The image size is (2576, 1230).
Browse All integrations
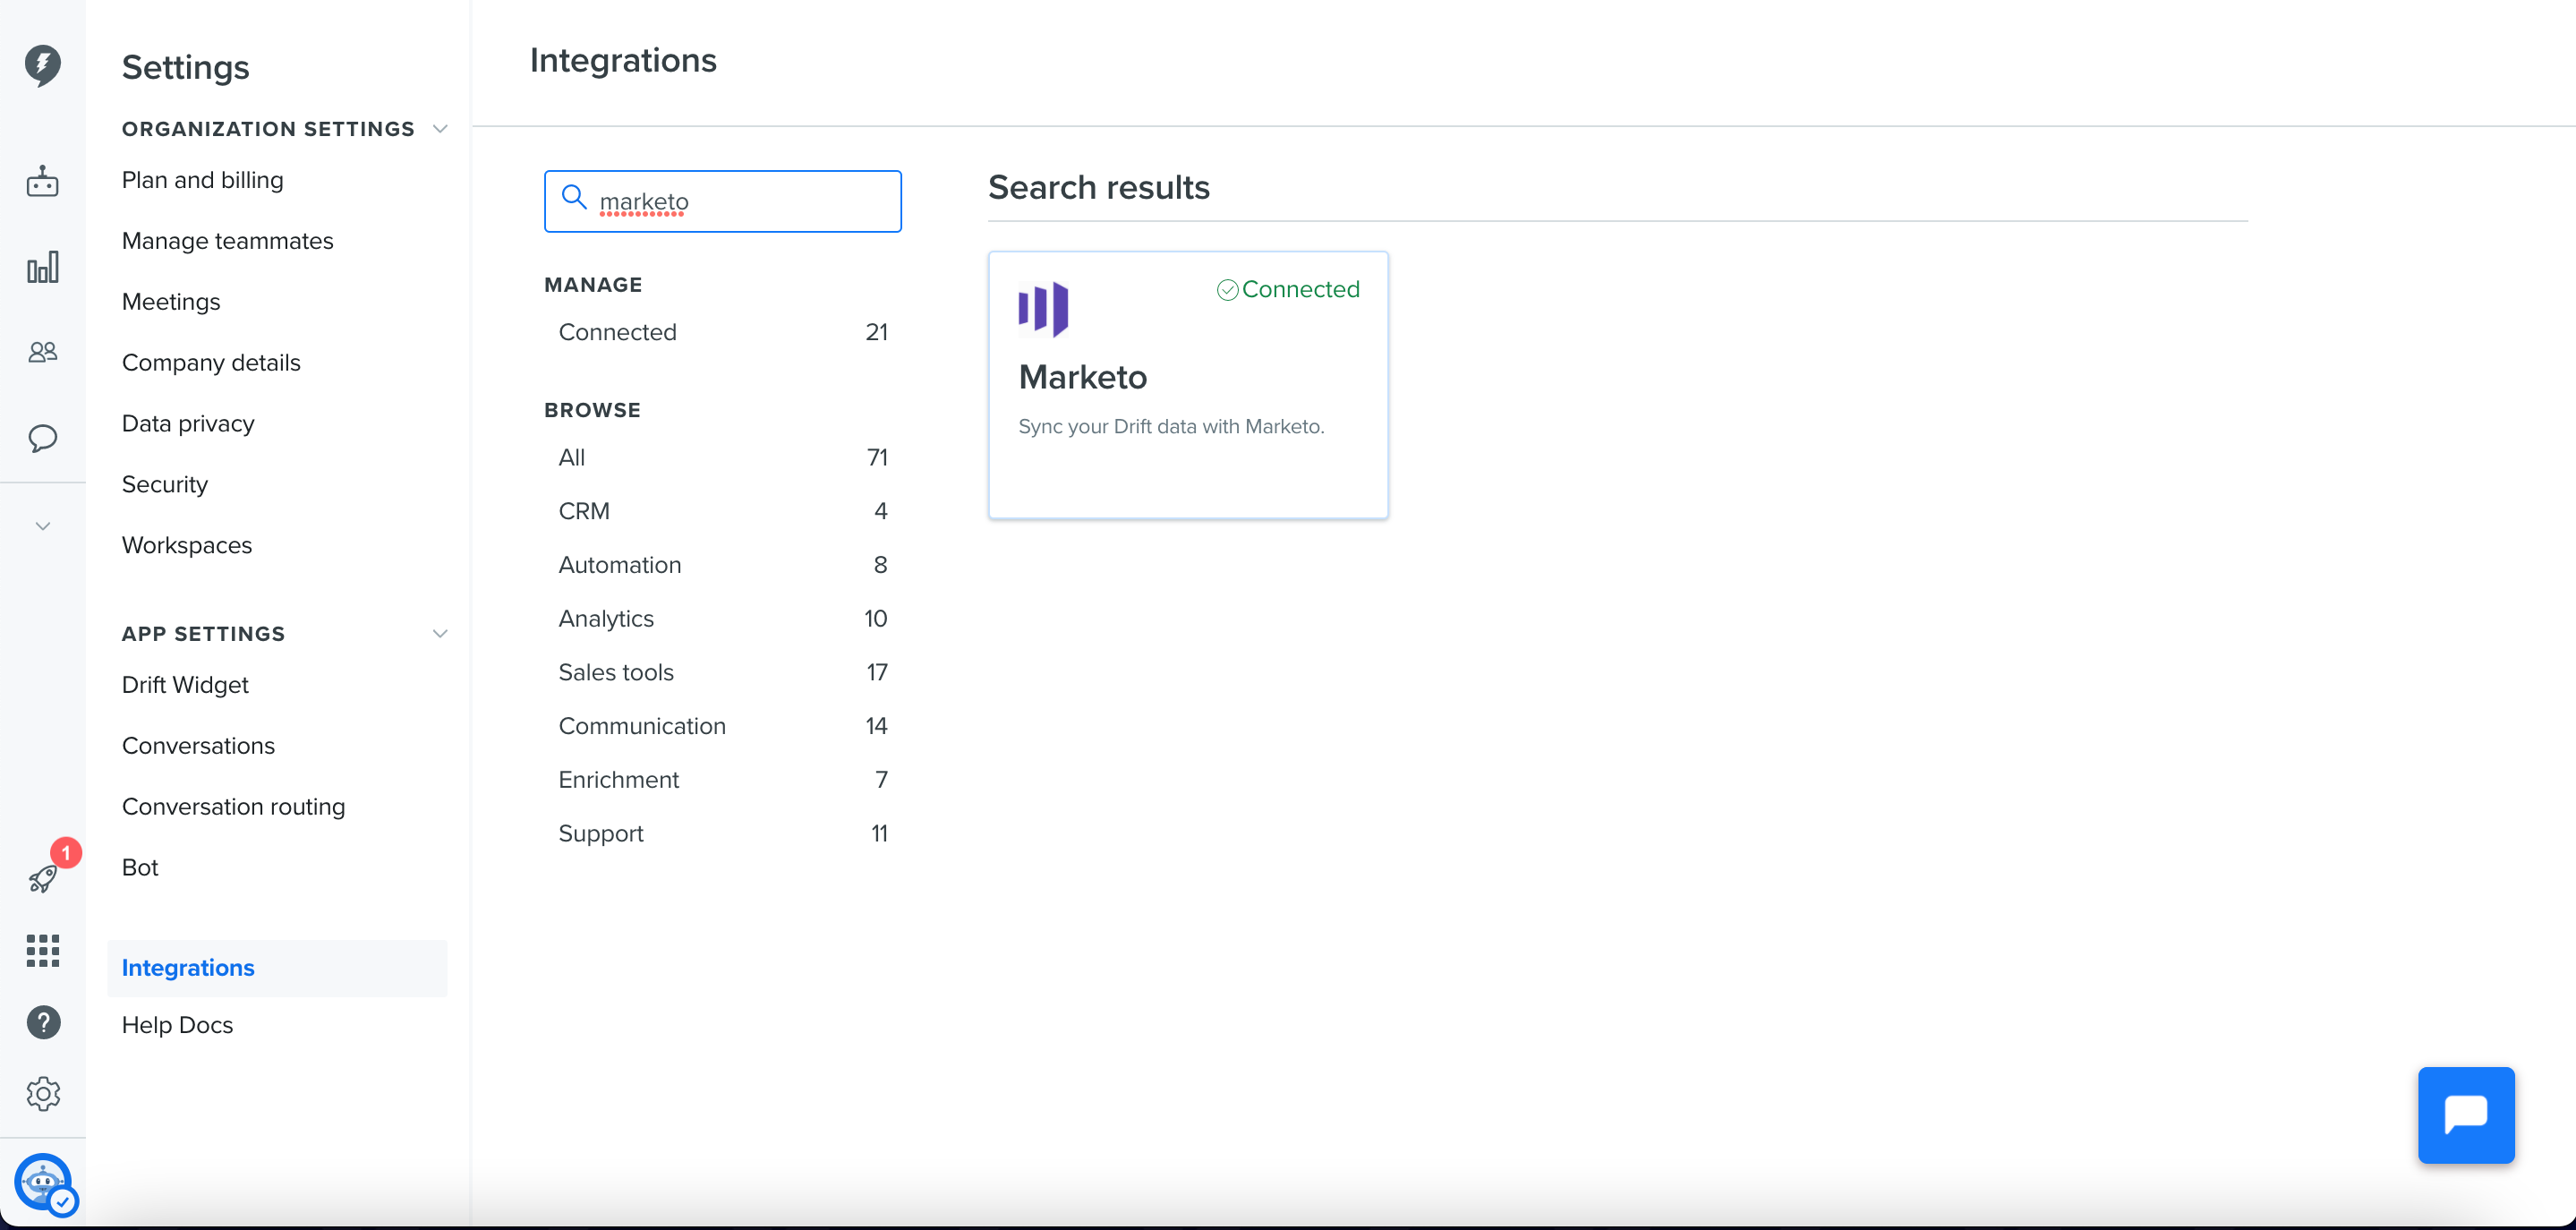[723, 457]
